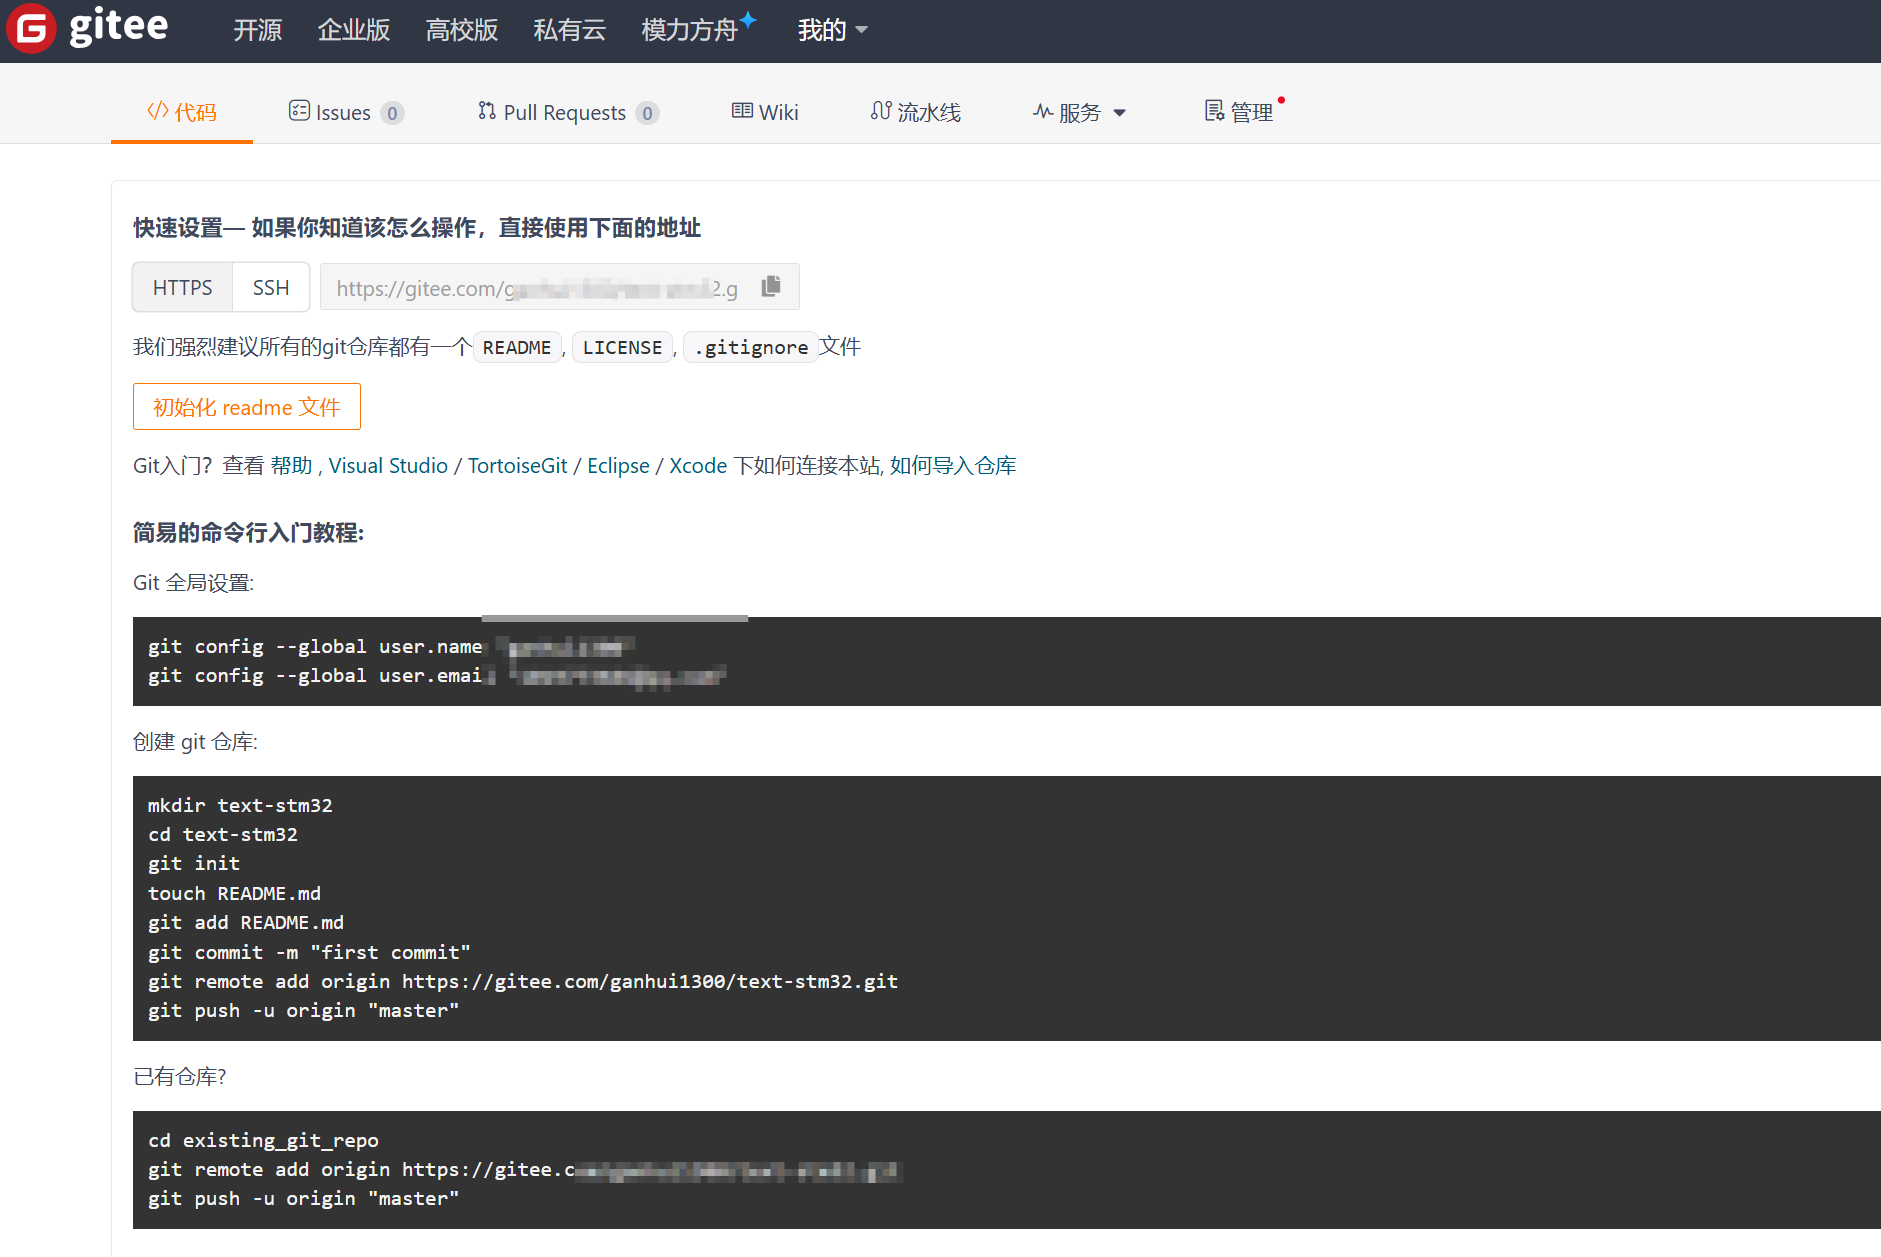Switch to the SSH clone protocol
This screenshot has height=1257, width=1881.
click(270, 287)
